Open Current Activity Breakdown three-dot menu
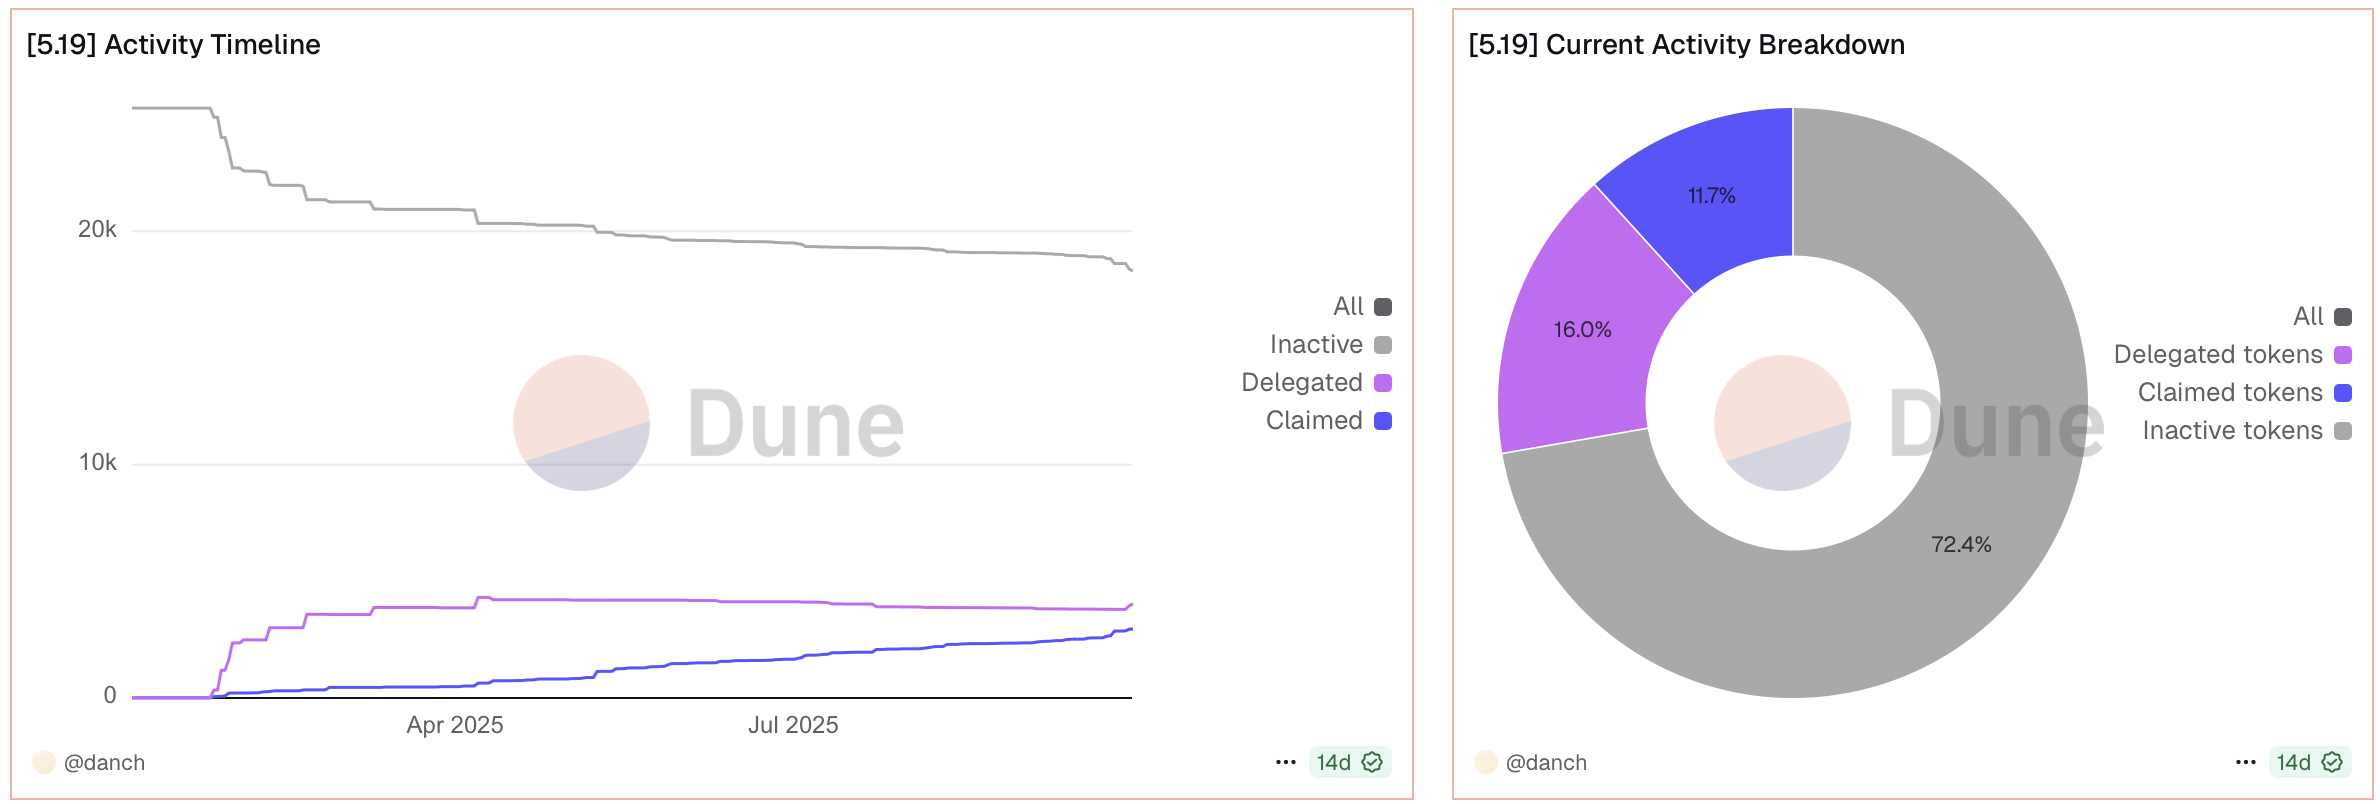 [x=2245, y=762]
